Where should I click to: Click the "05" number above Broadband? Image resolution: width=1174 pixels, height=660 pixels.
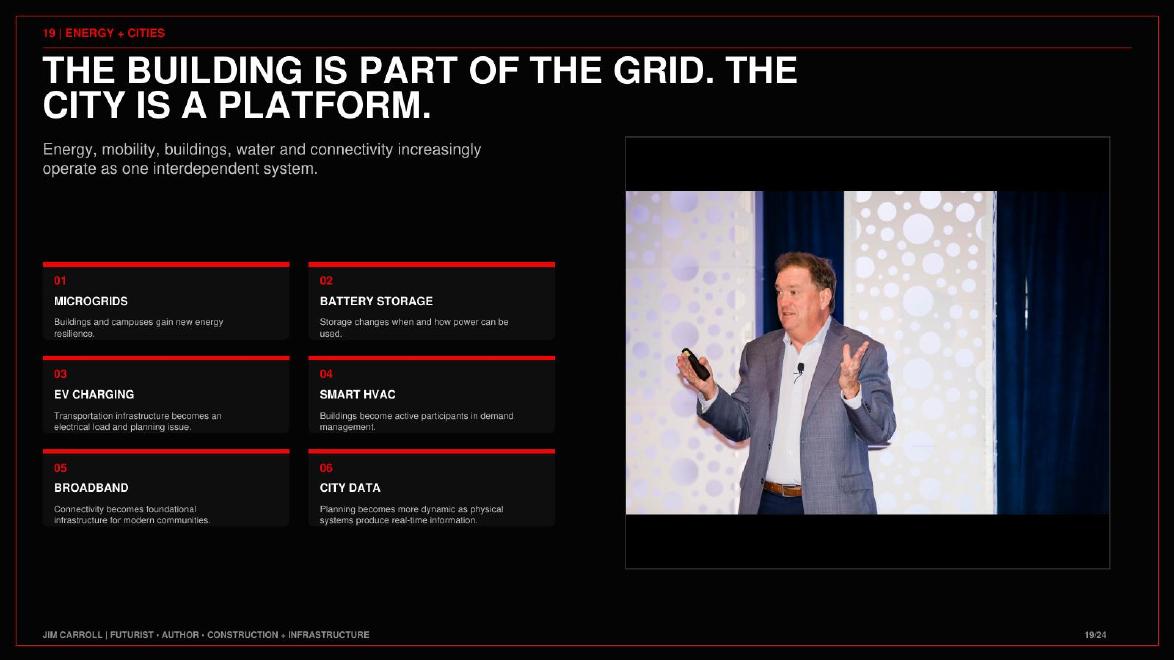pos(60,467)
